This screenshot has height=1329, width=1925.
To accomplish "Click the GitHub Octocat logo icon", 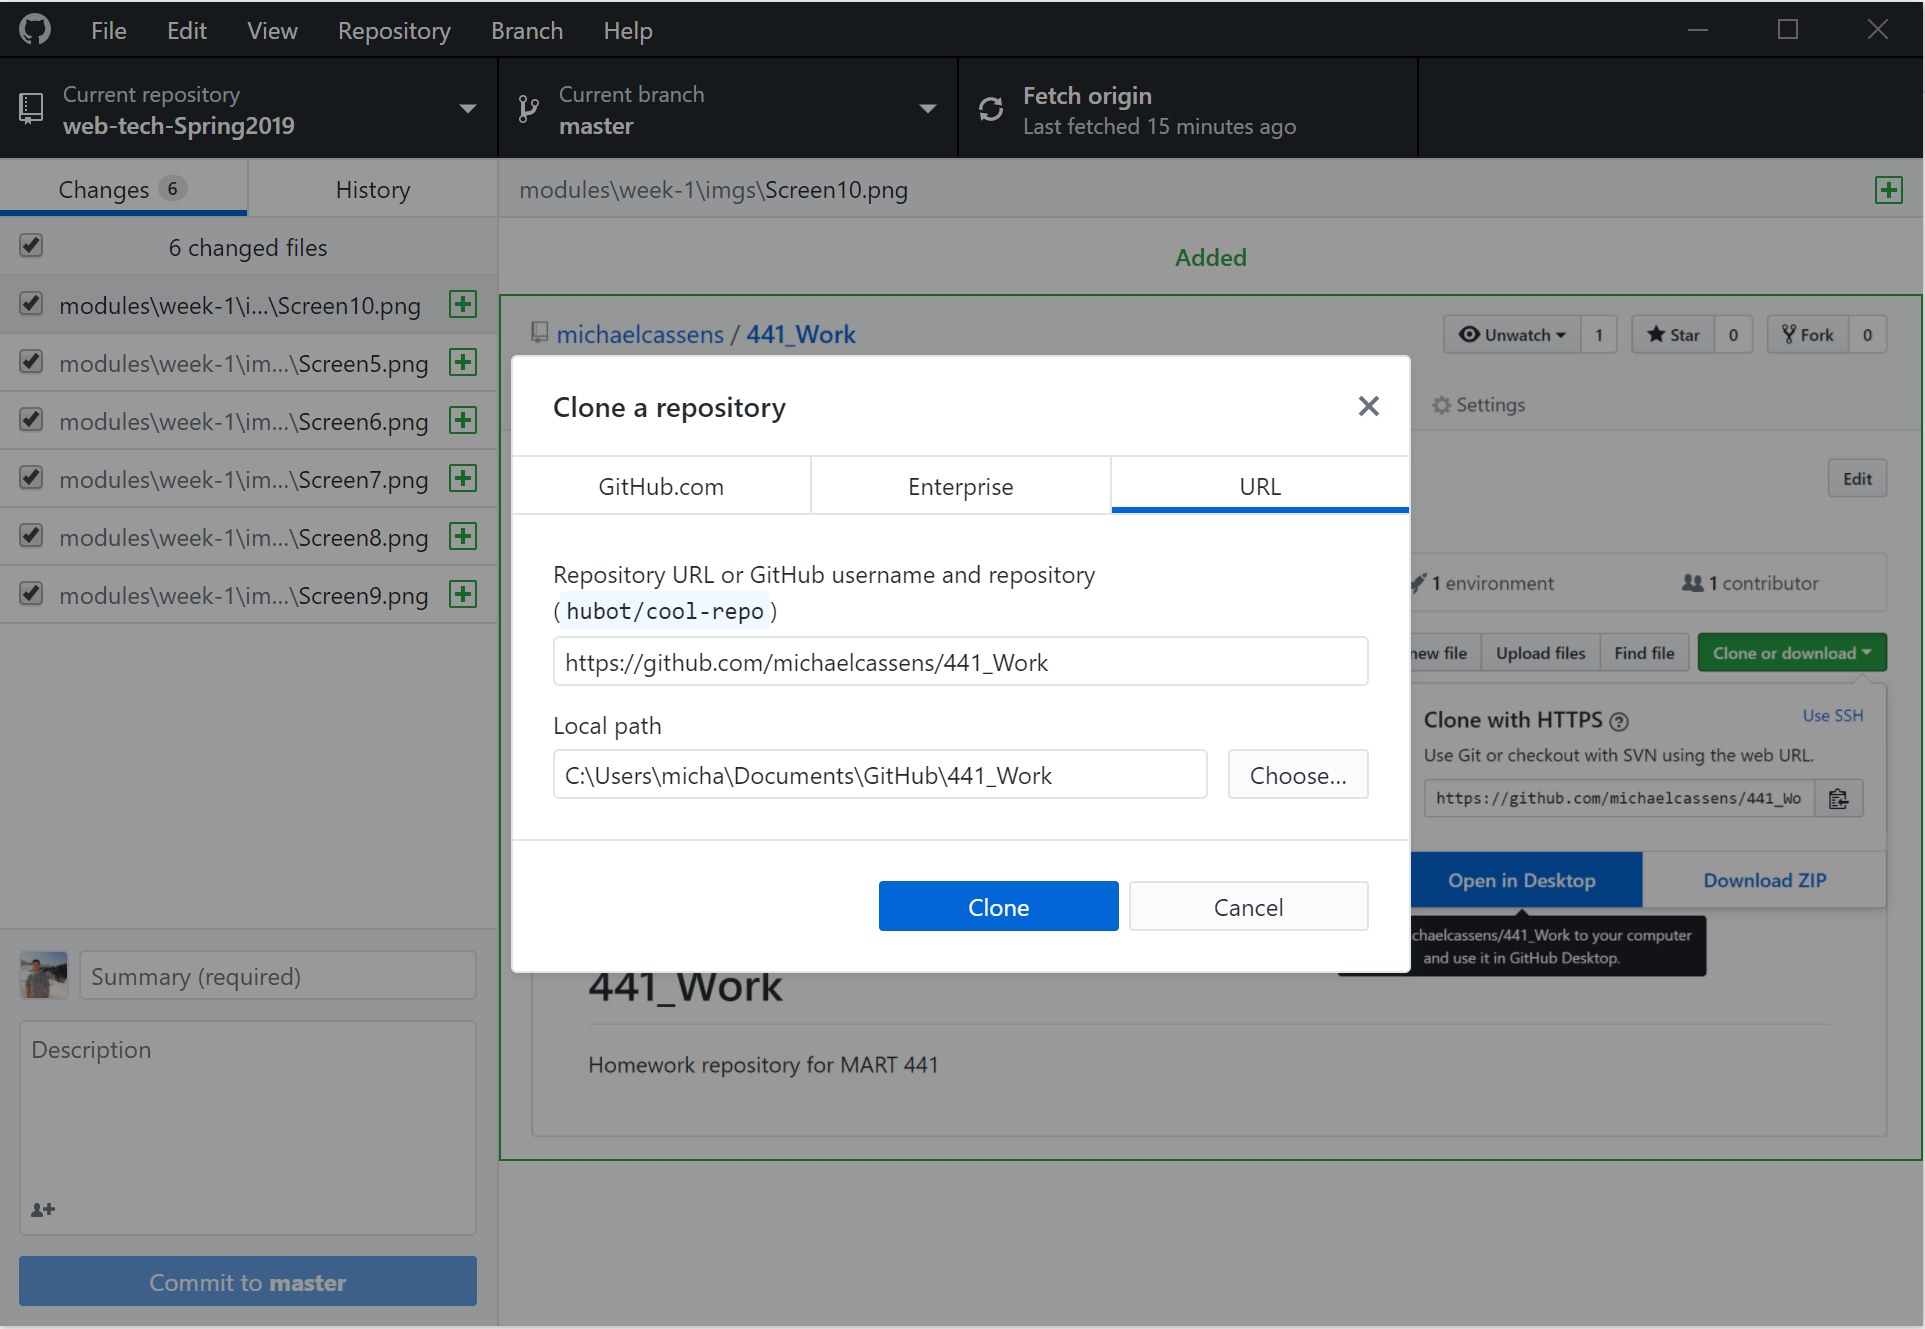I will [x=35, y=30].
